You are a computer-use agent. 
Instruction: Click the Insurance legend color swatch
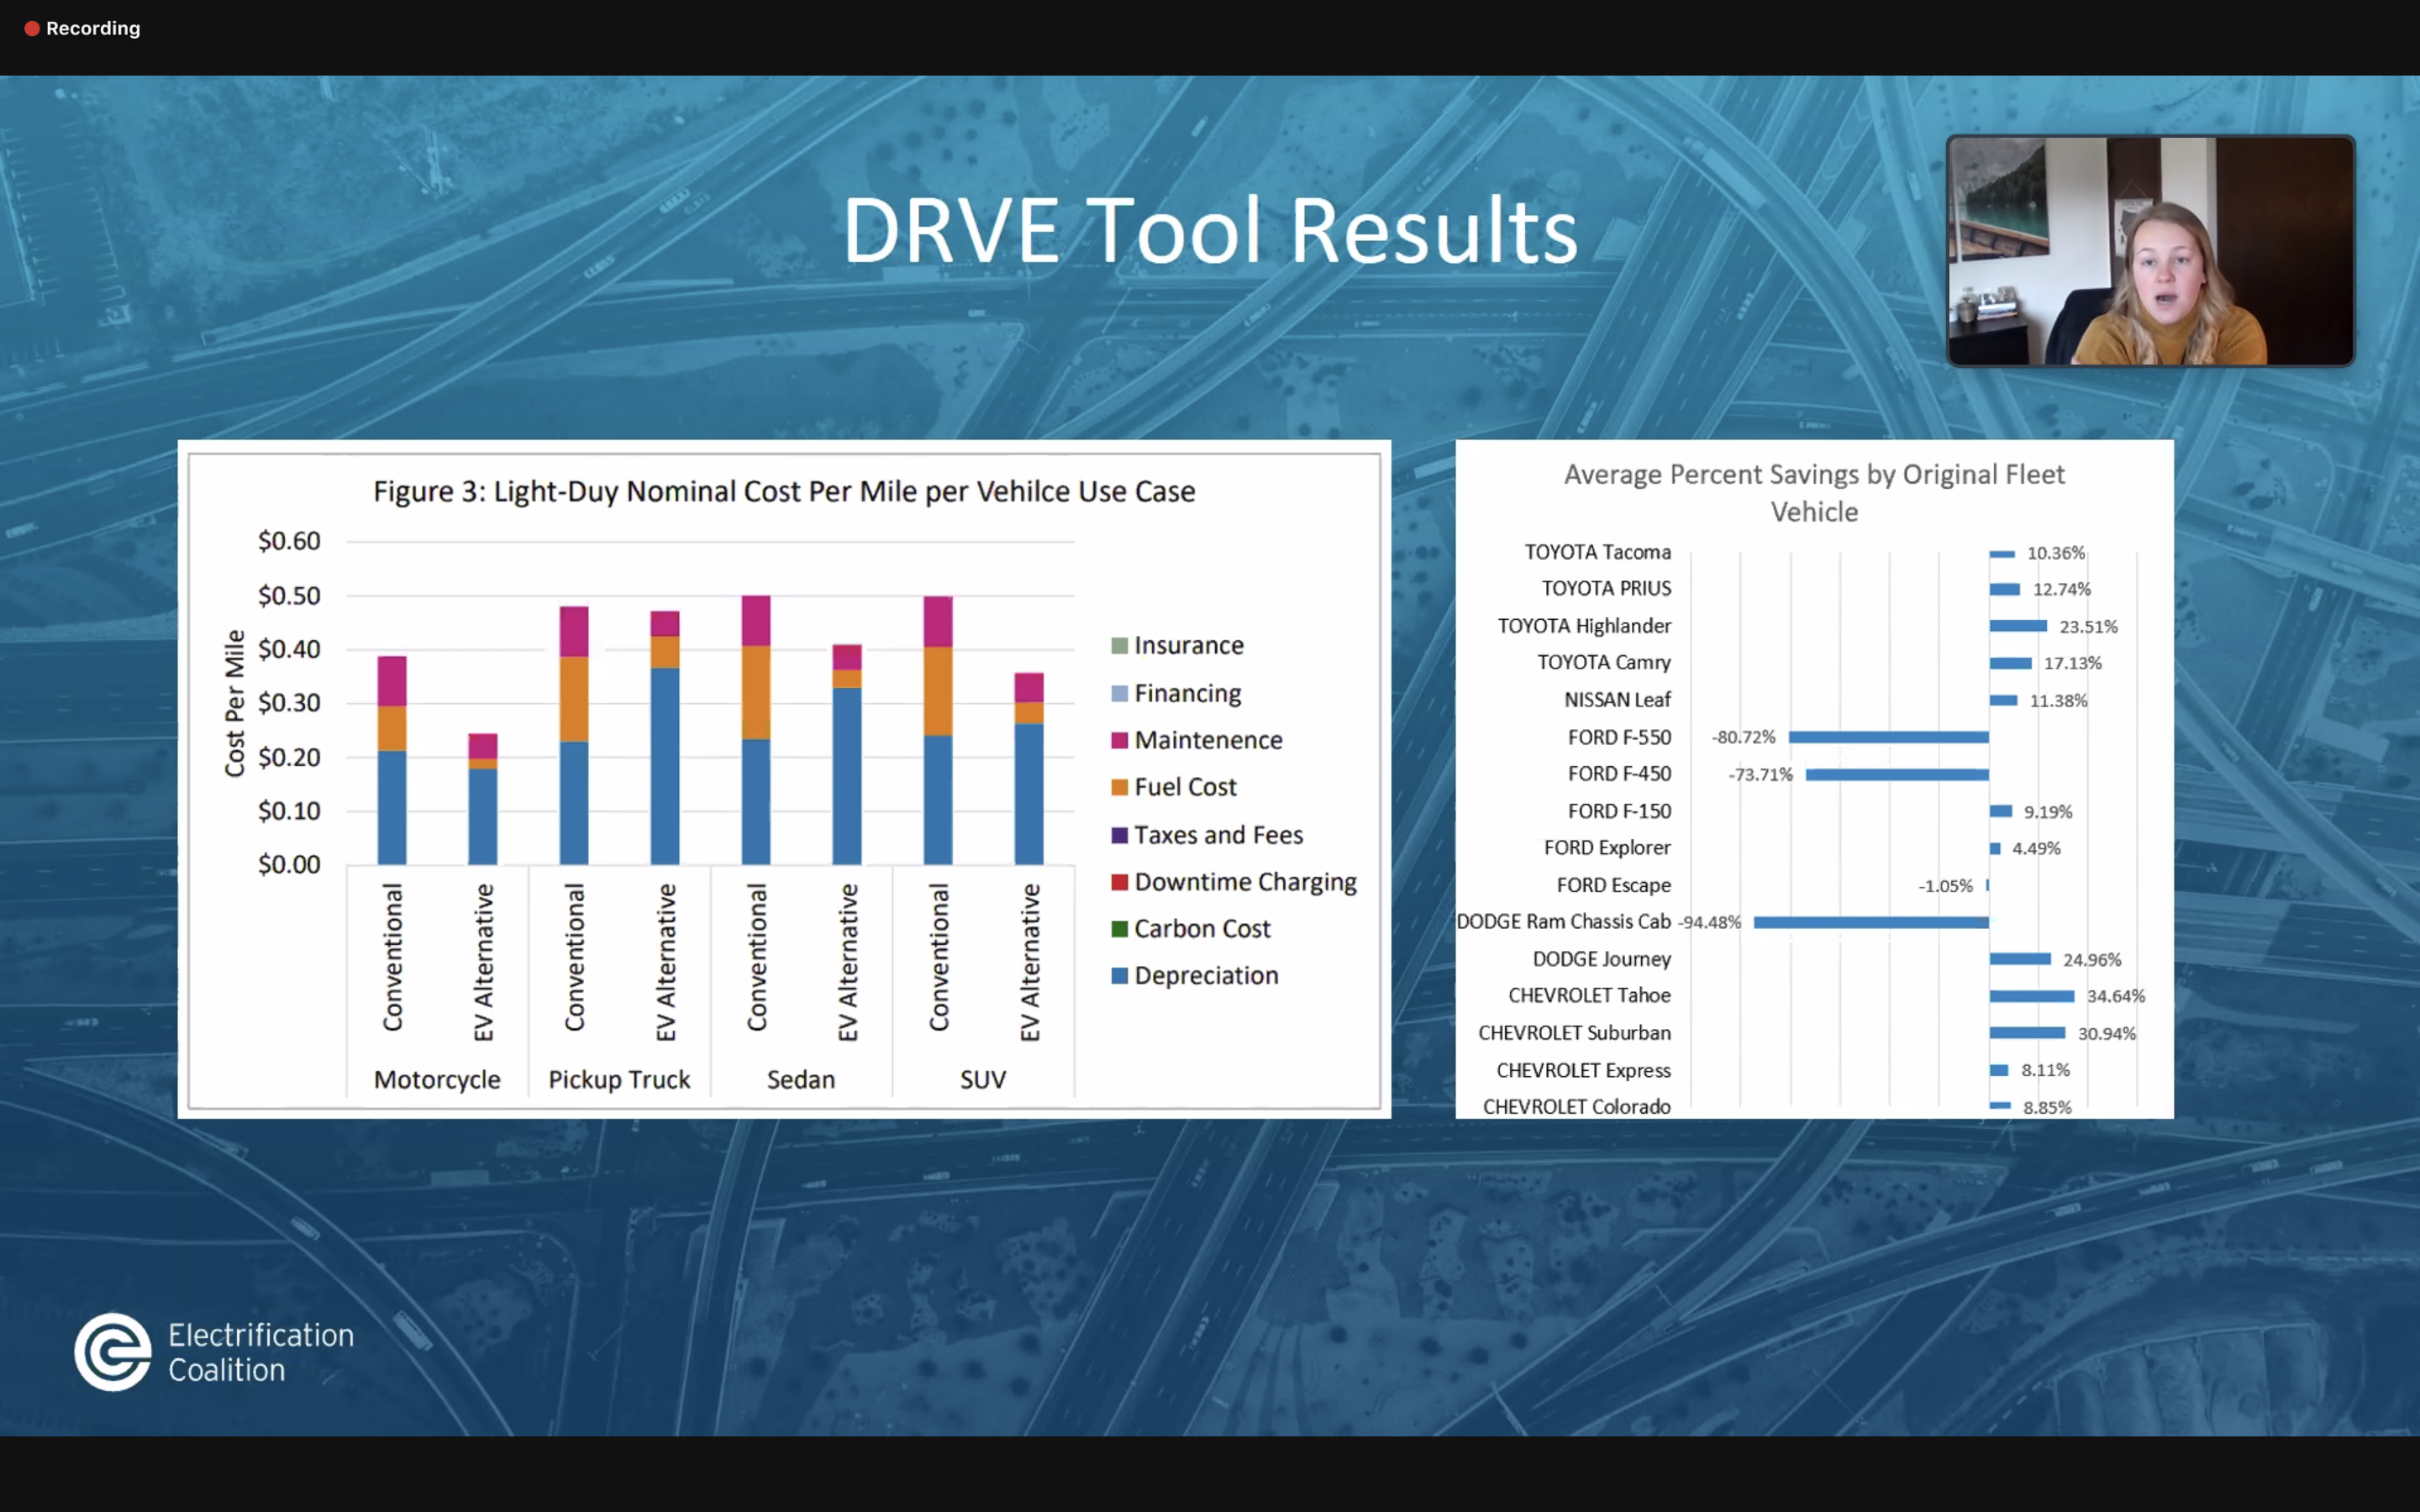[1119, 646]
